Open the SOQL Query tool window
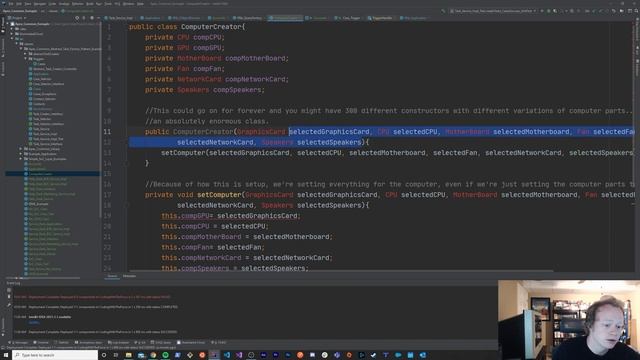This screenshot has width=640, height=360. 161,342
